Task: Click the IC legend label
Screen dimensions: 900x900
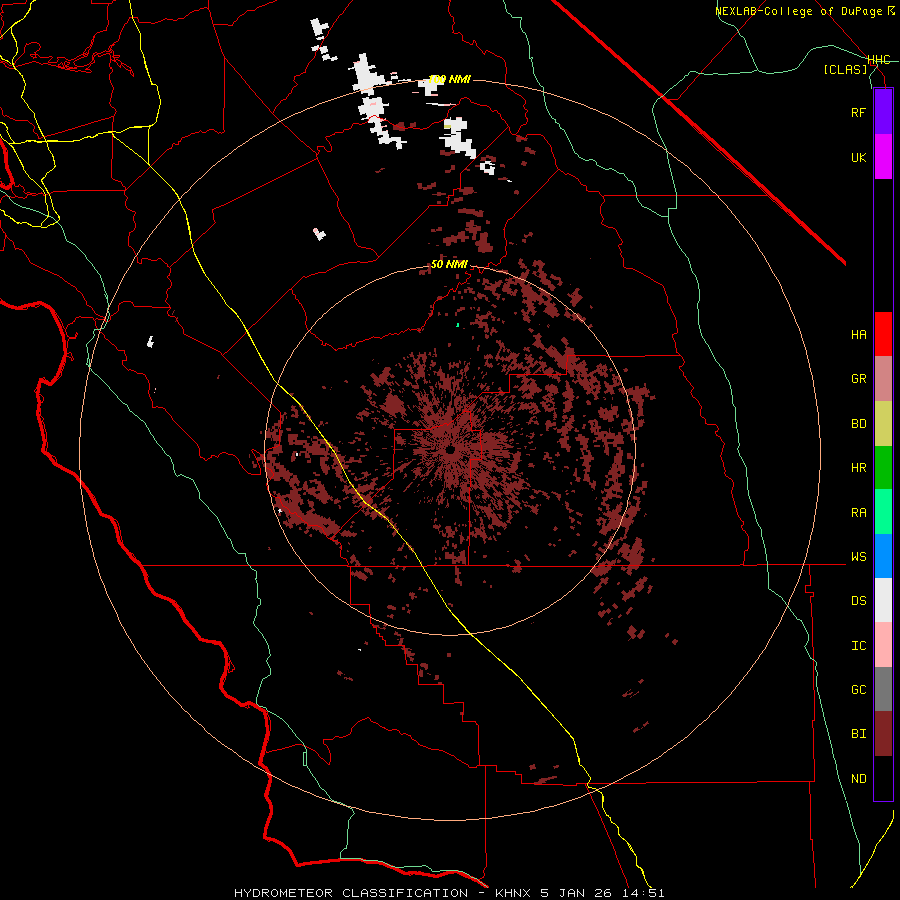Action: coord(858,646)
